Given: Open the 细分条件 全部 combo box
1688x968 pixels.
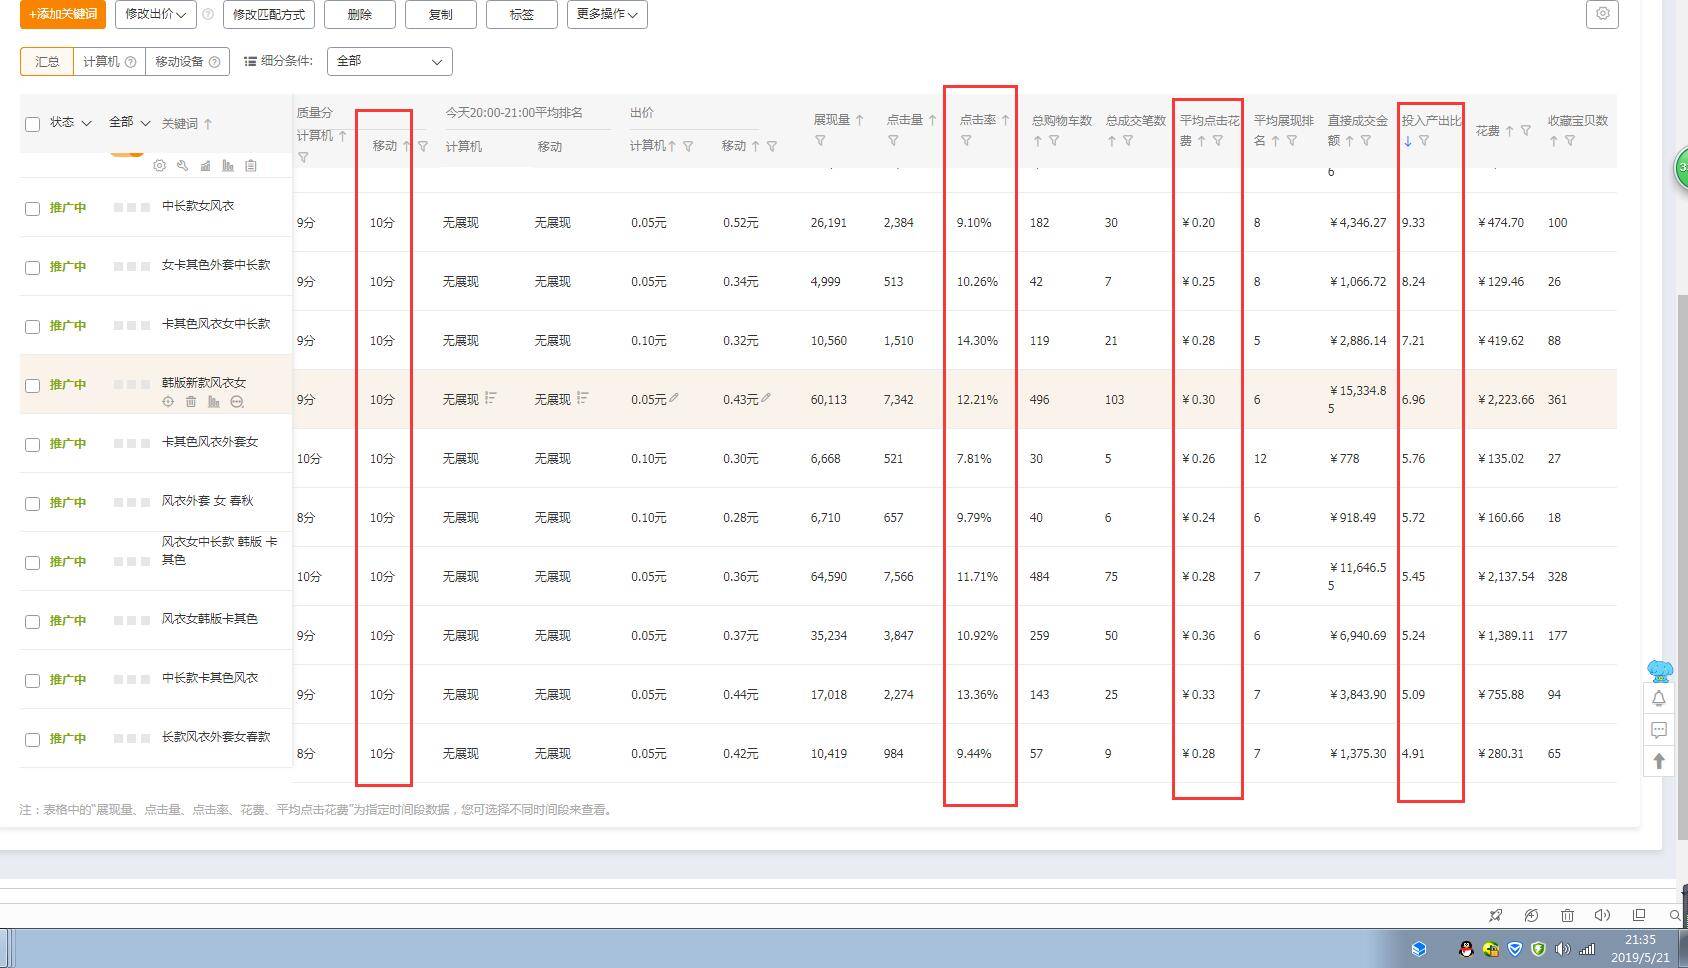Looking at the screenshot, I should tap(389, 61).
